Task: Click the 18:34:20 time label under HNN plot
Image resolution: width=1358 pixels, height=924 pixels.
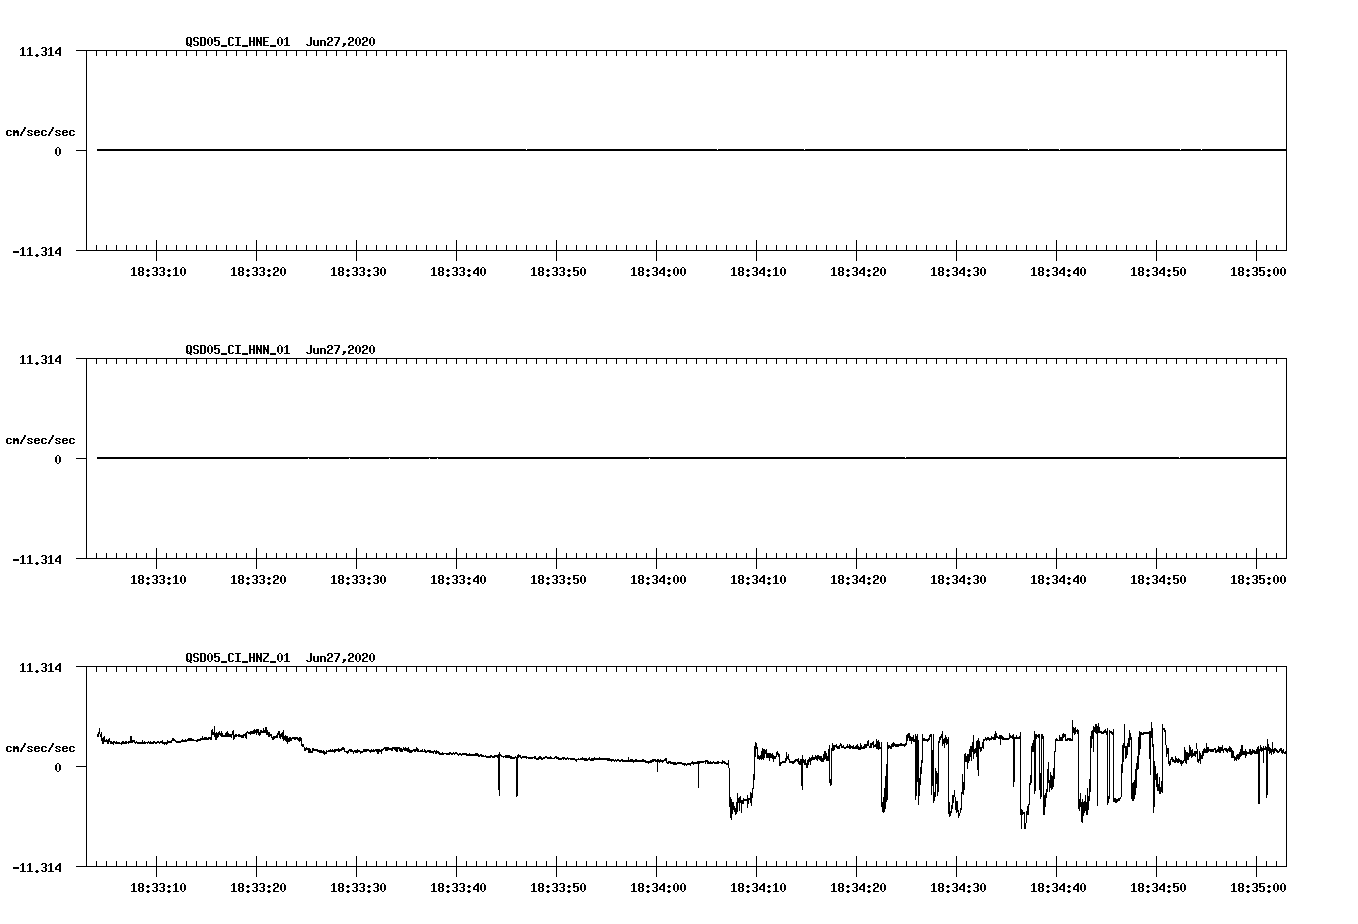Action: pyautogui.click(x=858, y=580)
